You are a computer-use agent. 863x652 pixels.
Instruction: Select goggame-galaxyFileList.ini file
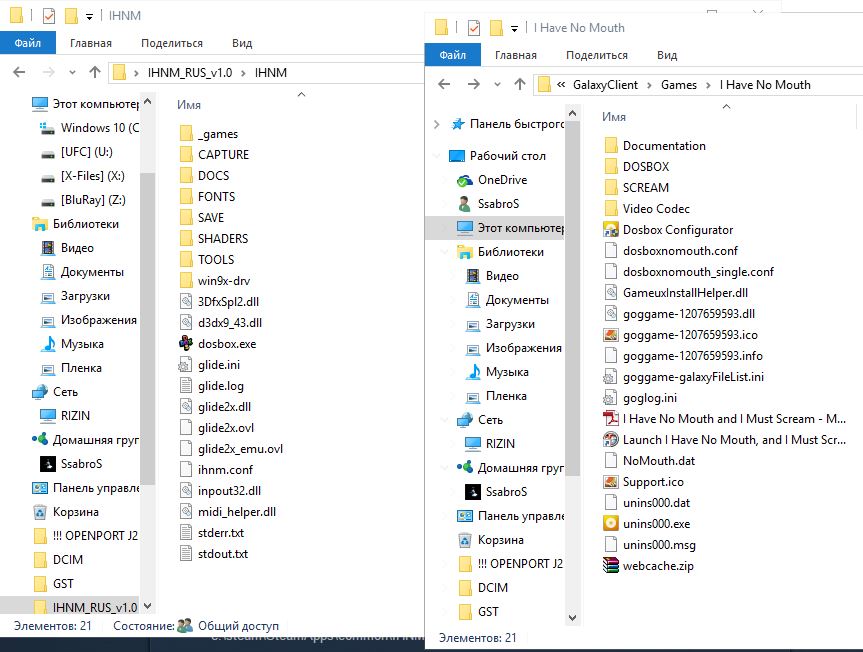684,377
